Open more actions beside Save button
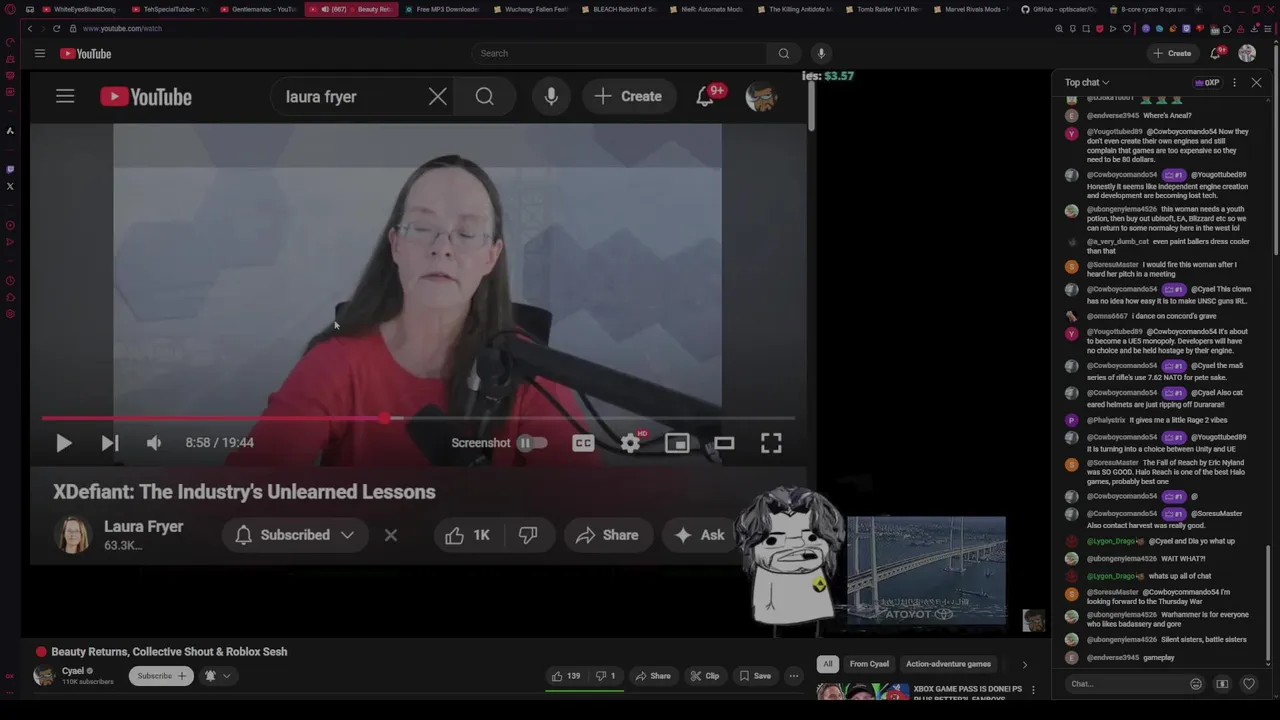Viewport: 1280px width, 720px height. click(x=794, y=676)
